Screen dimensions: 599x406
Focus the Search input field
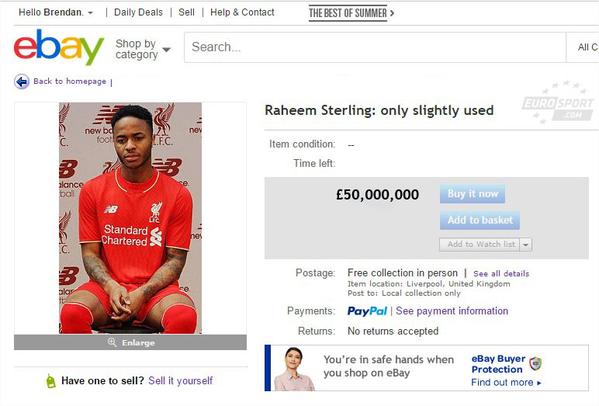pyautogui.click(x=375, y=47)
